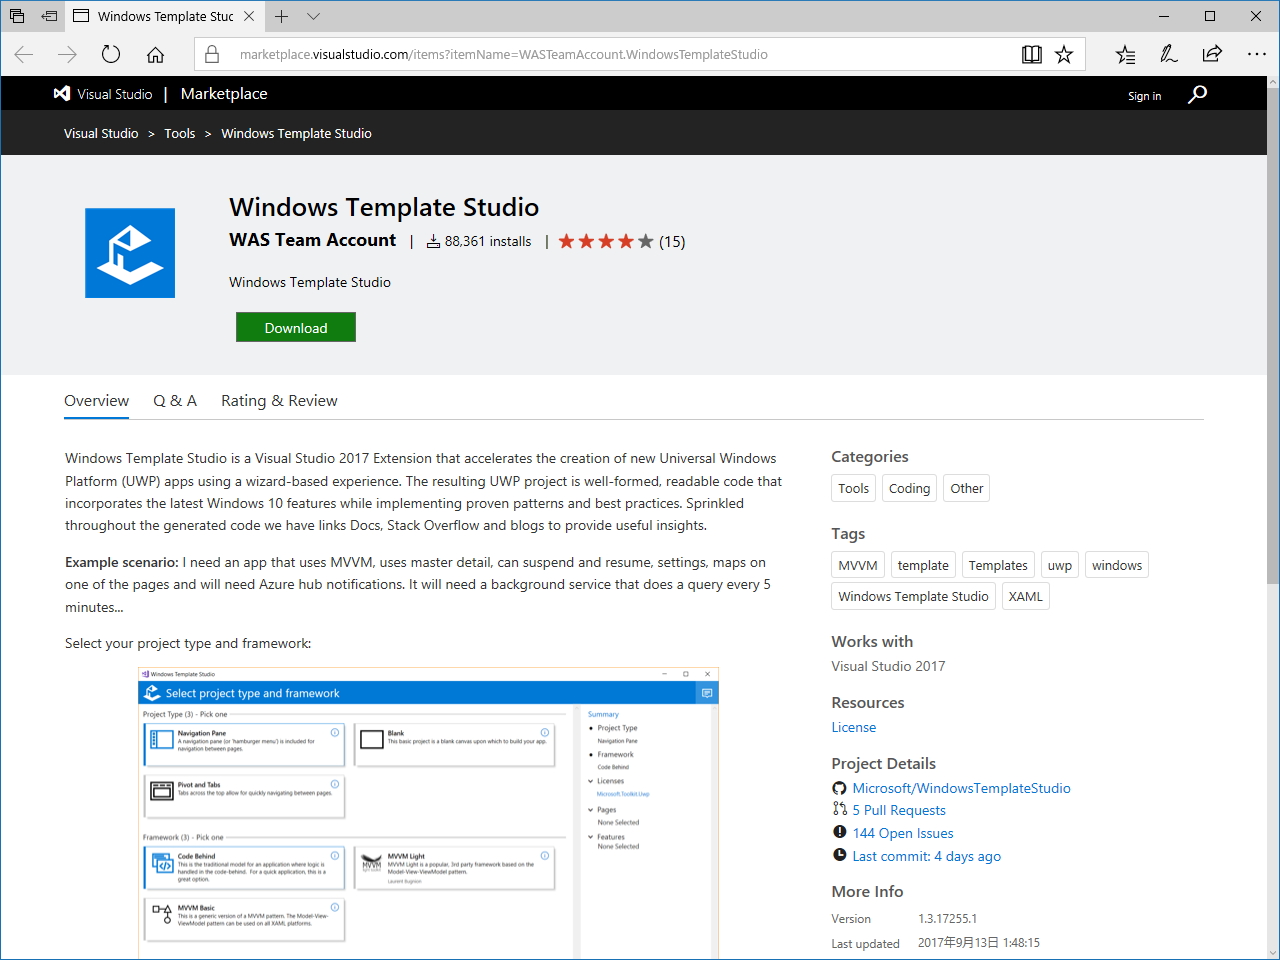Click the Visual Studio logo in the header
The image size is (1280, 960).
click(61, 93)
